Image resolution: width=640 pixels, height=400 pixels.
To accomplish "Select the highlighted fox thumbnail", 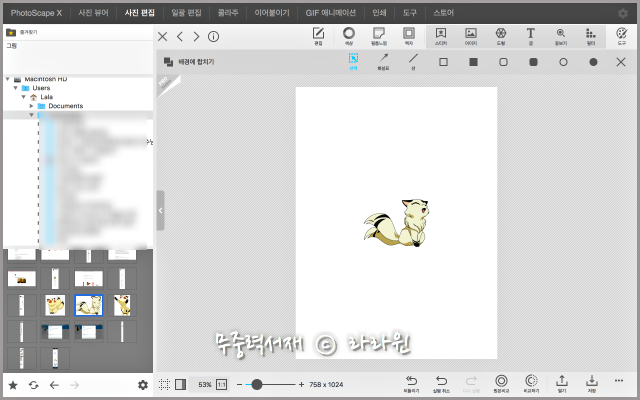I will pyautogui.click(x=89, y=305).
